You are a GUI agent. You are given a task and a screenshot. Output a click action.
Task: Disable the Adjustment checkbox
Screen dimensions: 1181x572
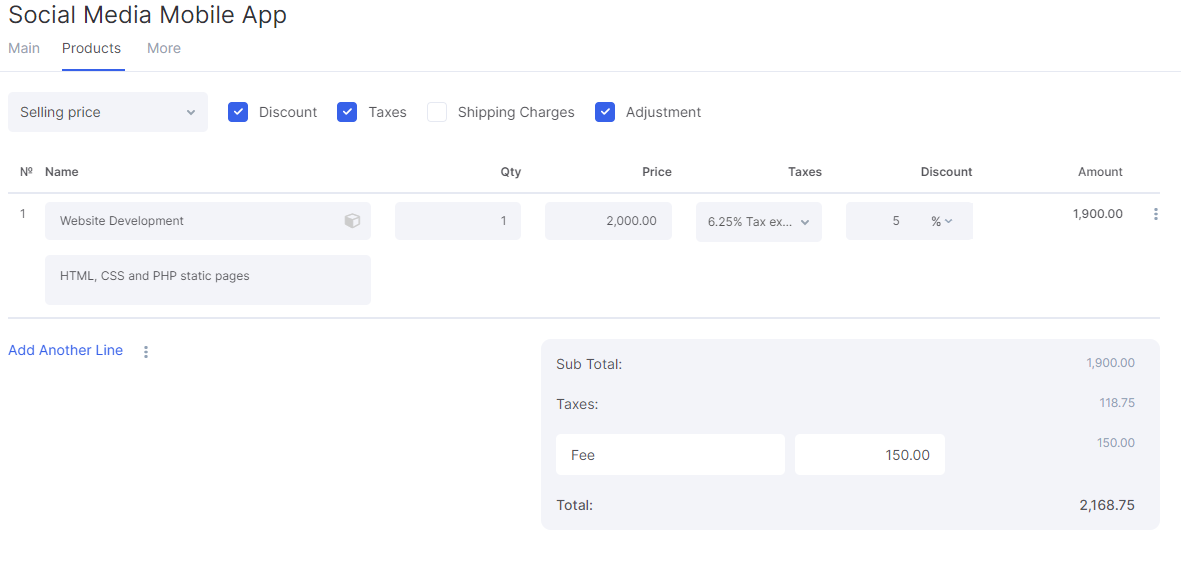605,112
